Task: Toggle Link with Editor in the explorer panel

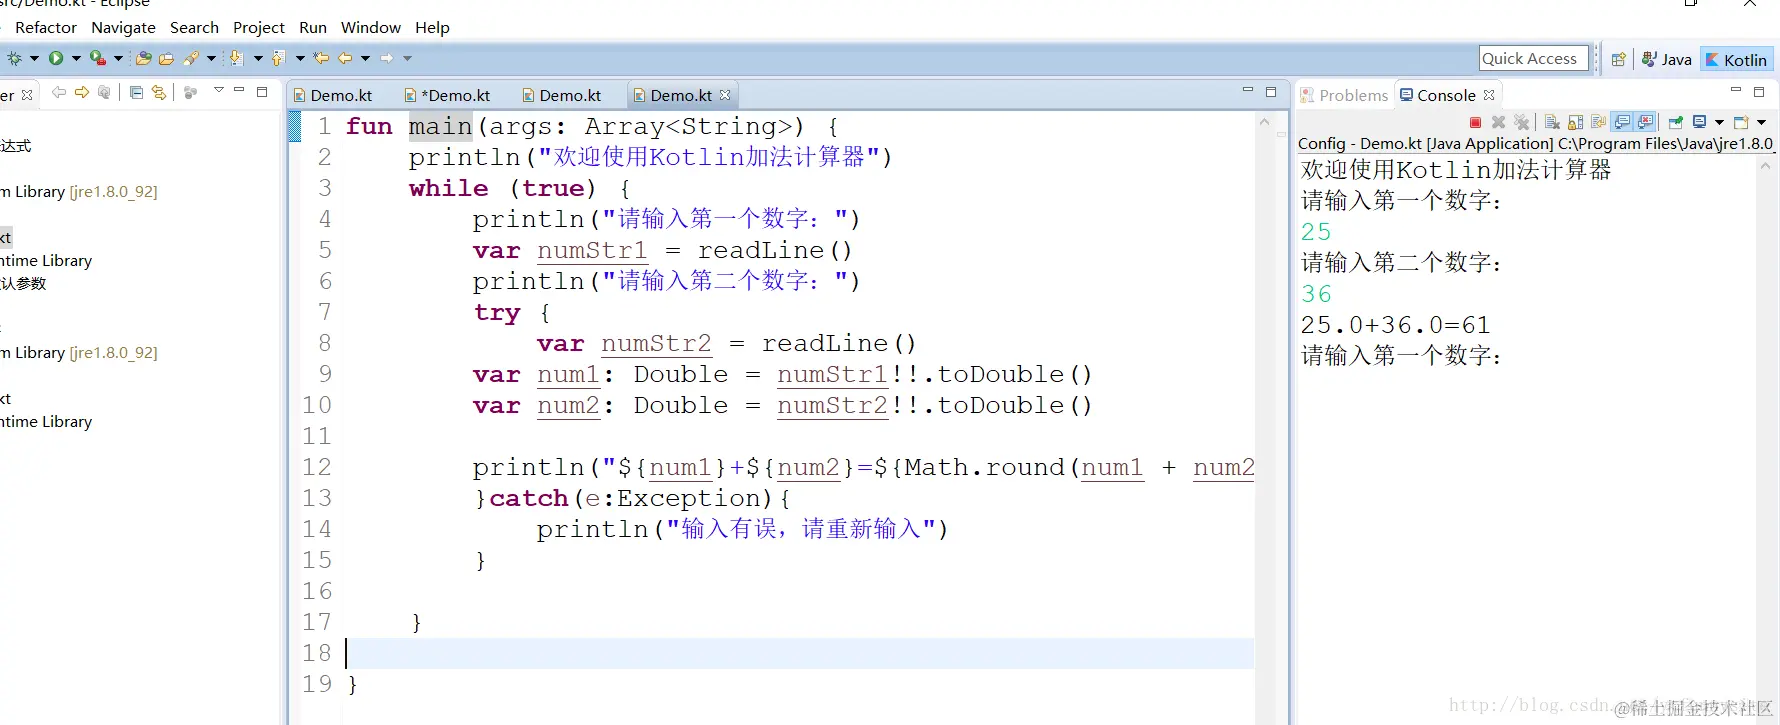Action: pos(158,92)
